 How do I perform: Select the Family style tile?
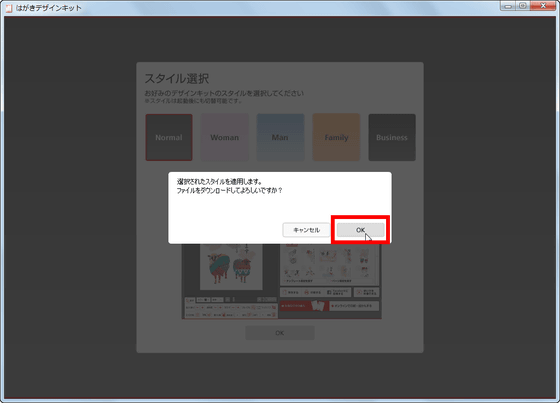[336, 137]
